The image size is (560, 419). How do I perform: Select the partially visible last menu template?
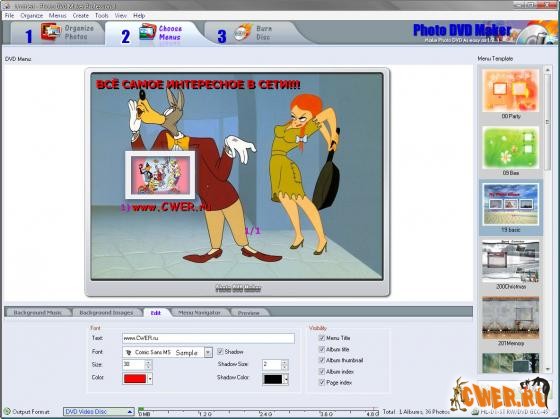coord(511,363)
